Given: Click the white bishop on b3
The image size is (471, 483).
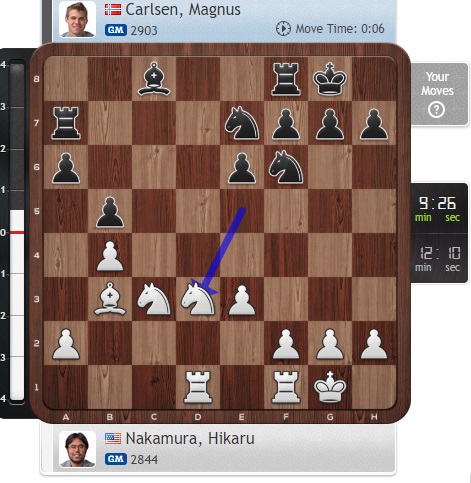Looking at the screenshot, I should (110, 299).
